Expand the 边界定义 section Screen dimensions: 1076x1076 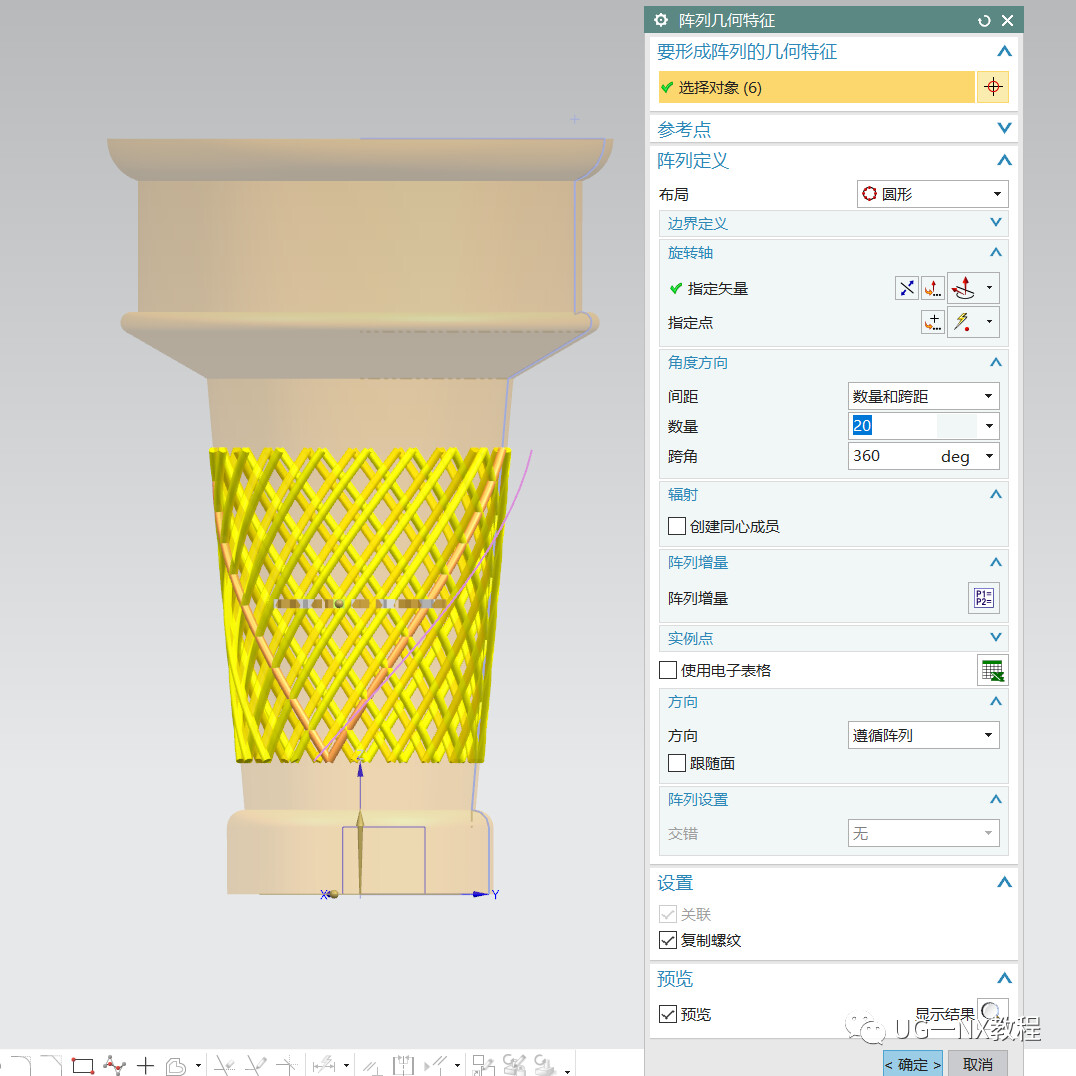click(x=833, y=223)
